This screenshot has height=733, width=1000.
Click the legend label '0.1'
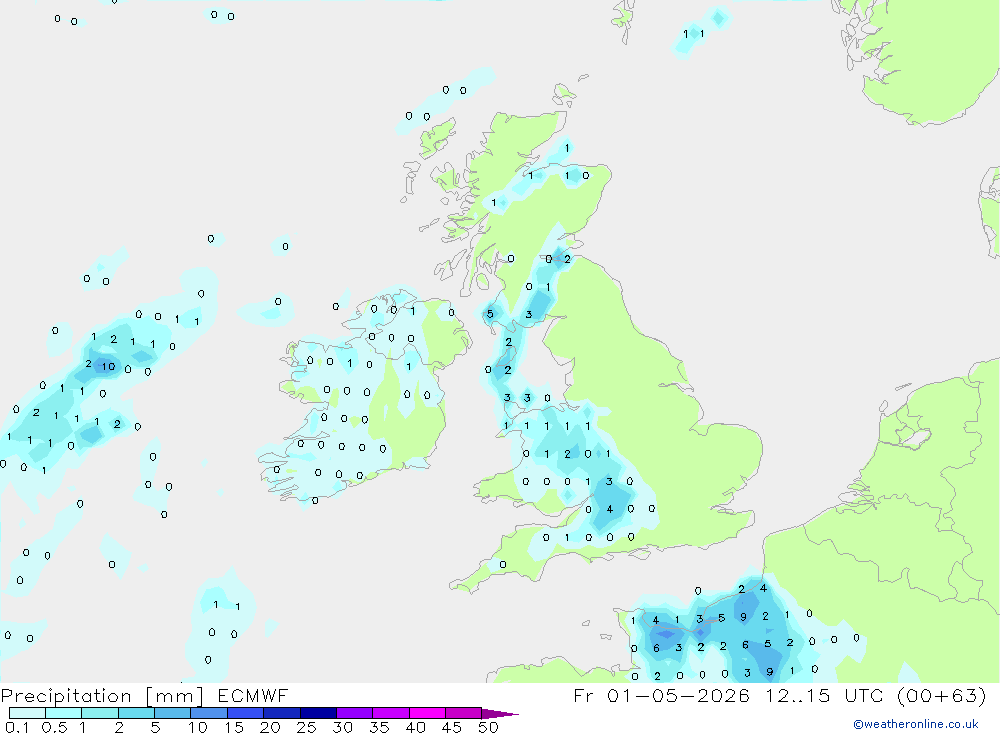(17, 727)
